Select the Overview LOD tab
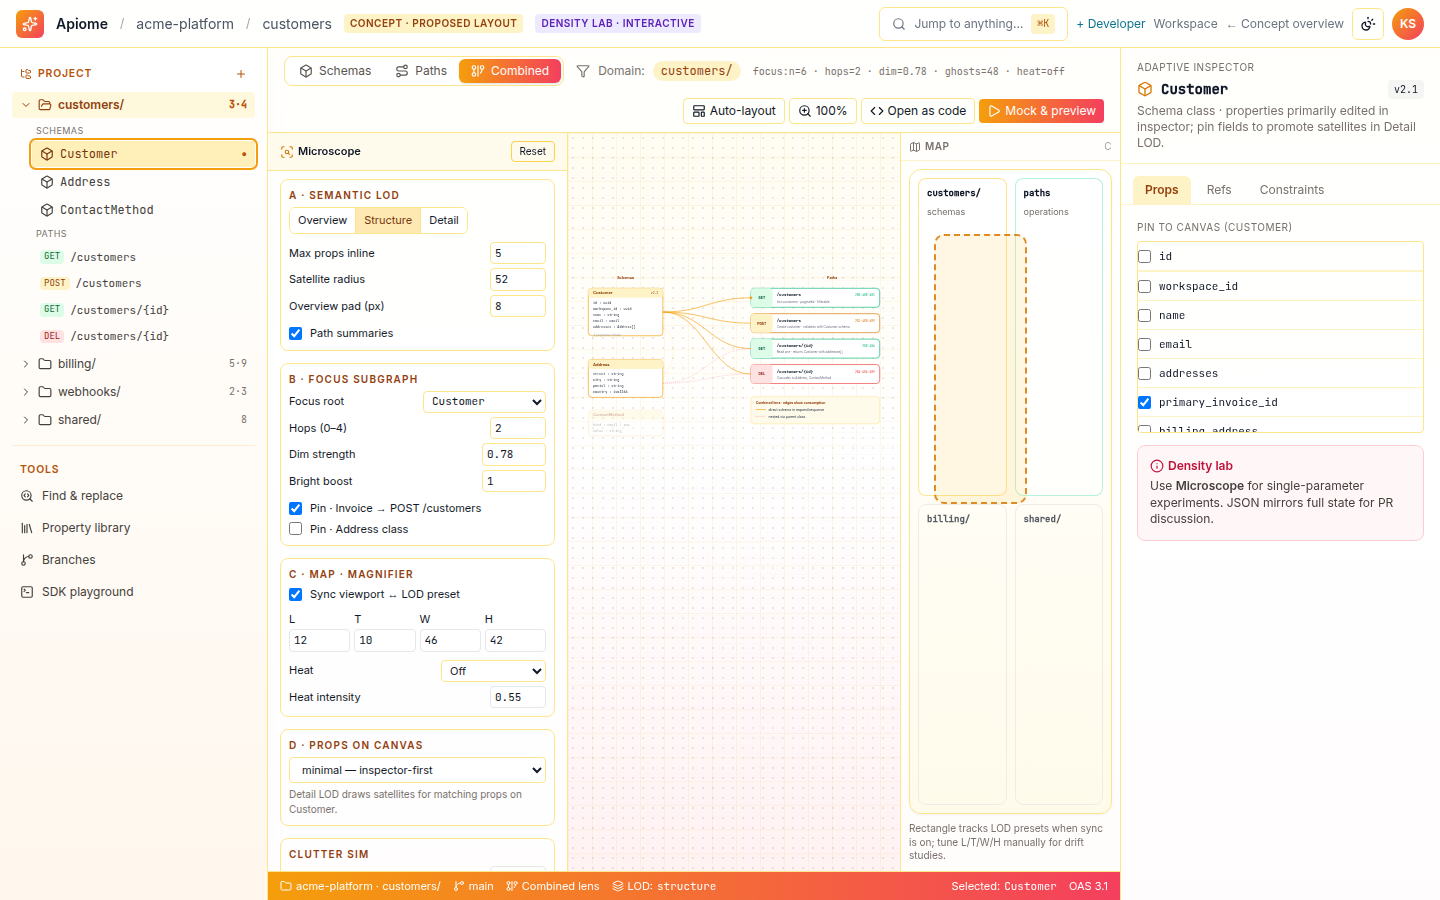This screenshot has height=900, width=1440. tap(322, 221)
